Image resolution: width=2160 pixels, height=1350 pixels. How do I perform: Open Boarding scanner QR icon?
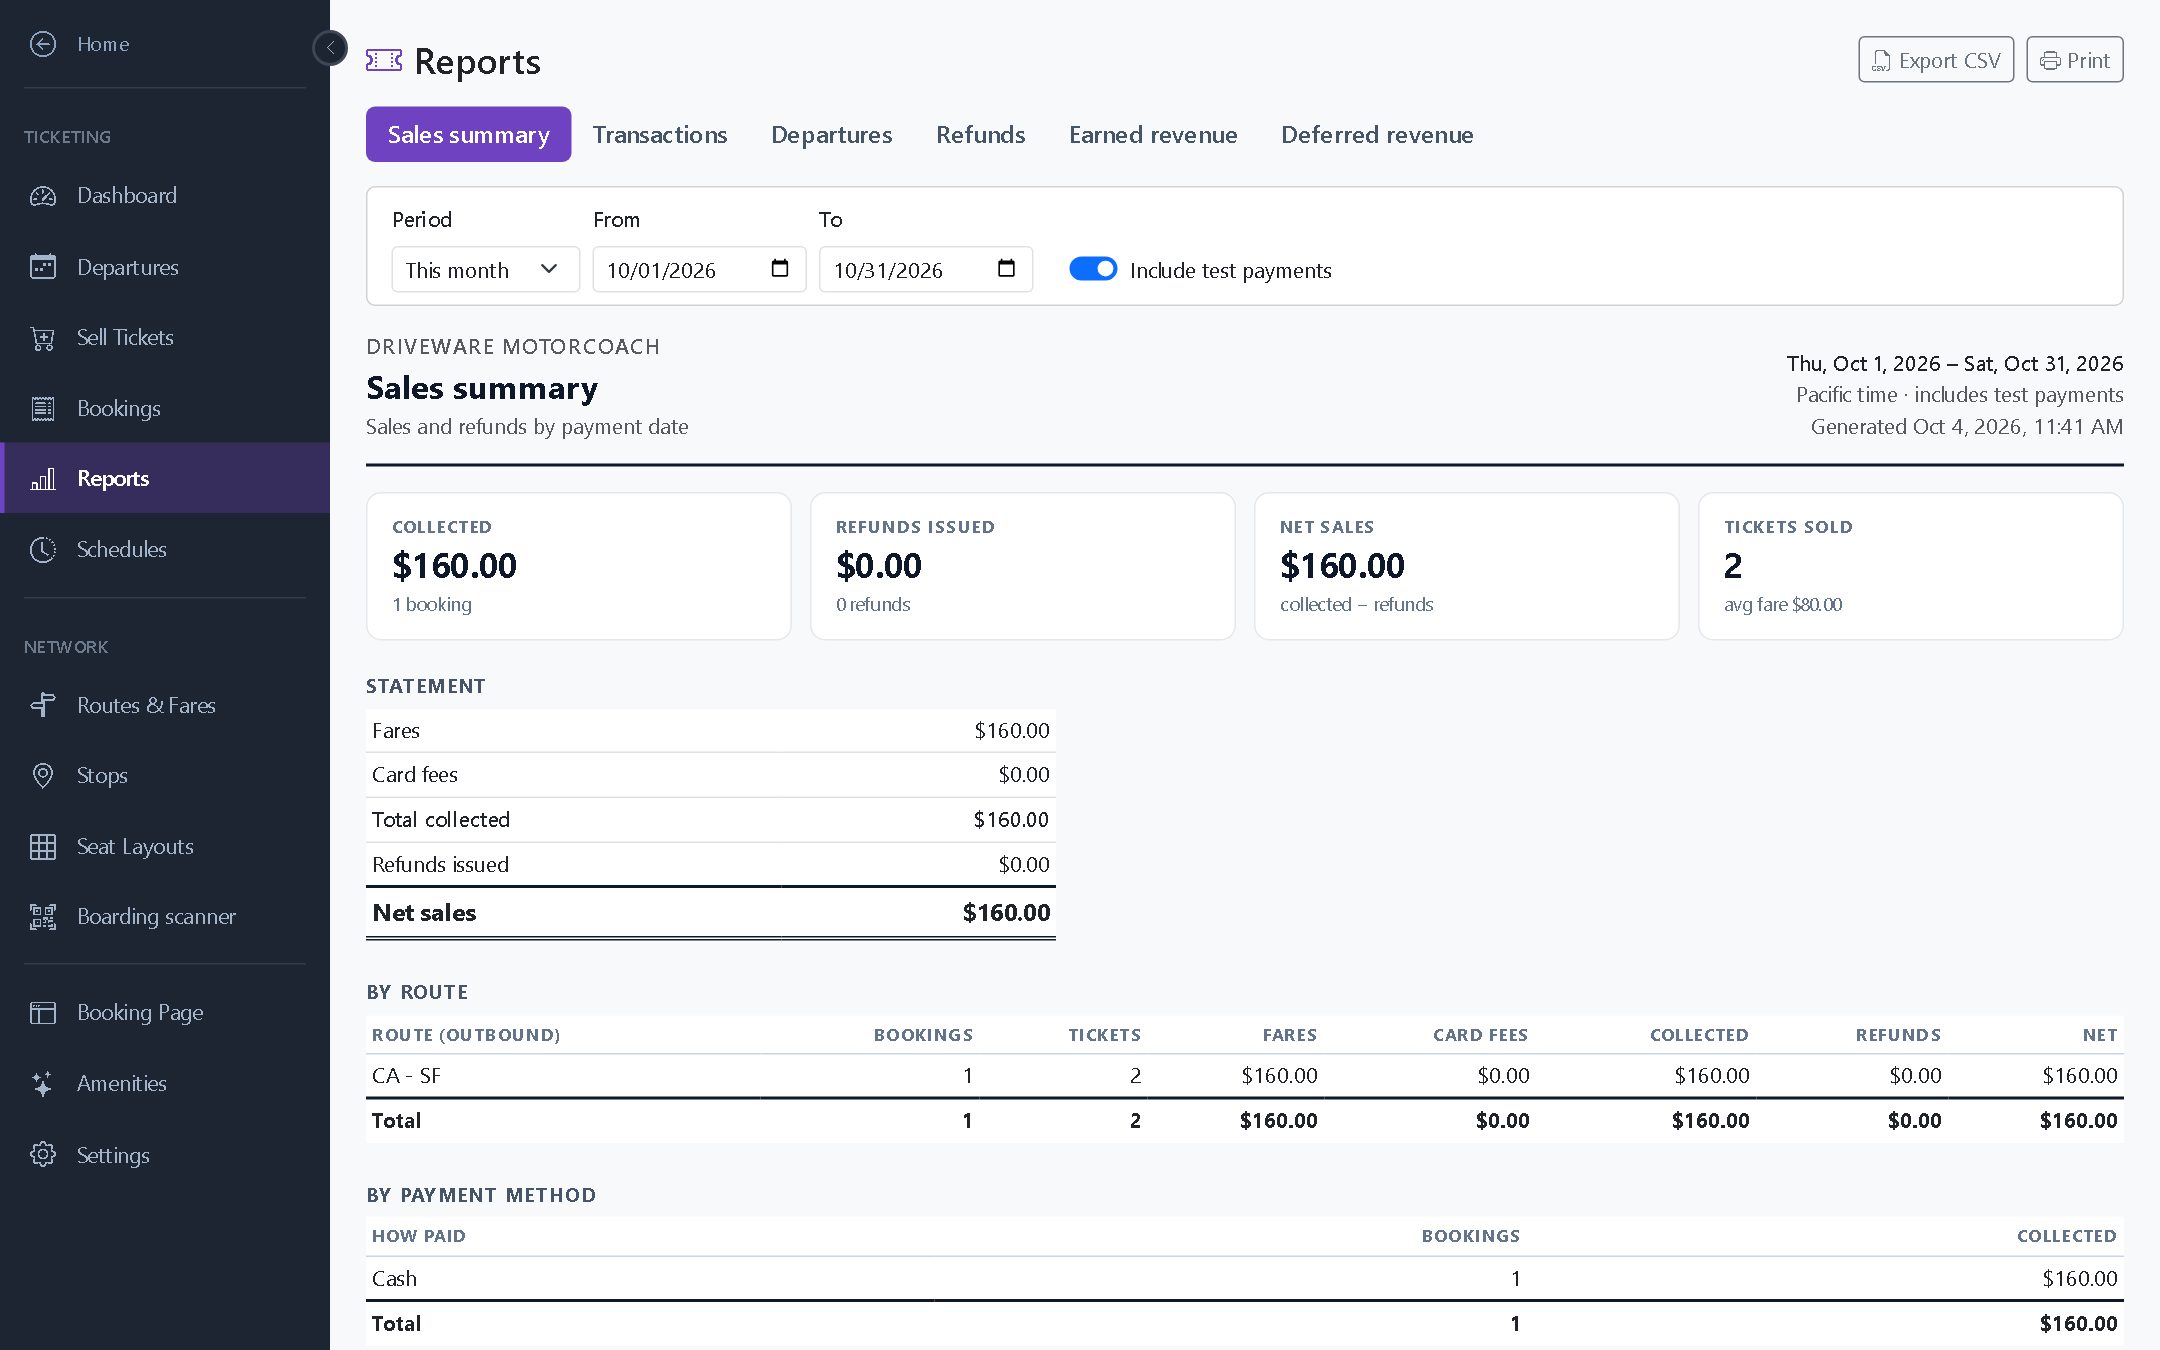coord(43,917)
